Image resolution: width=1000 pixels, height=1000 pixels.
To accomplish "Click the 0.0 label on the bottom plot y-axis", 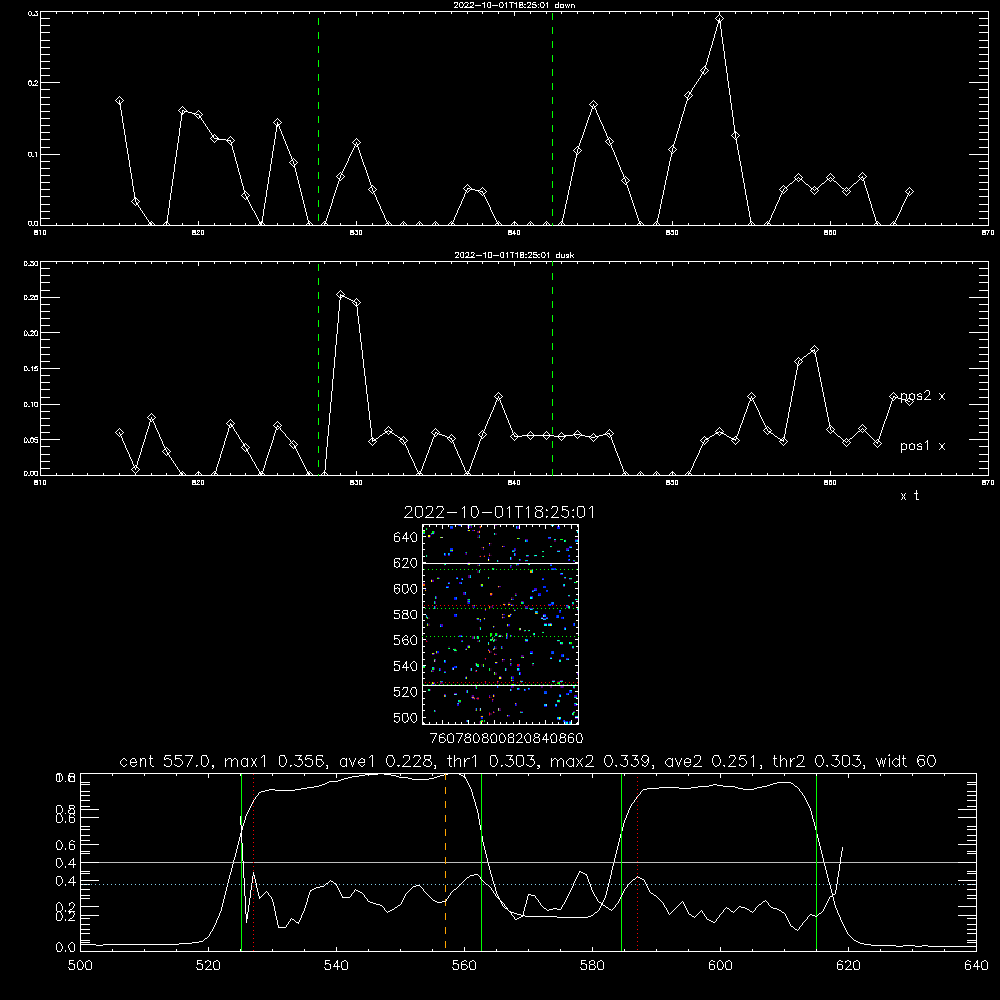I will point(65,948).
